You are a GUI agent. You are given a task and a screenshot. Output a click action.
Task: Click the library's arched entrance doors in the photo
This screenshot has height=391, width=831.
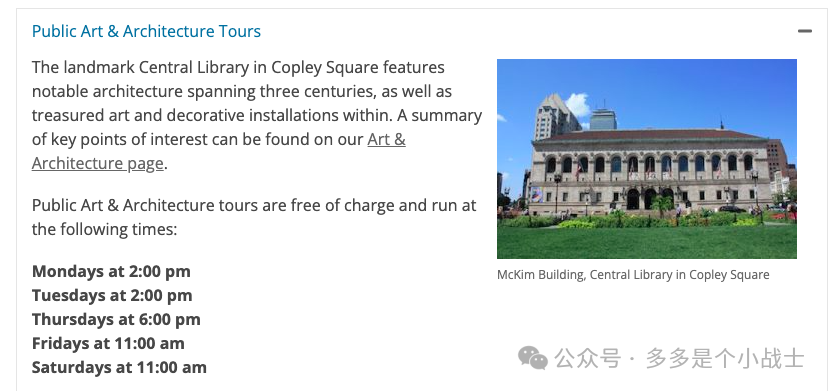click(649, 199)
